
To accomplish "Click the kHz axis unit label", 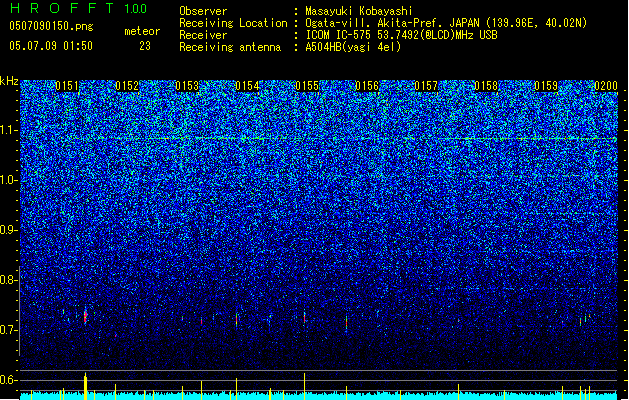I will (x=9, y=81).
